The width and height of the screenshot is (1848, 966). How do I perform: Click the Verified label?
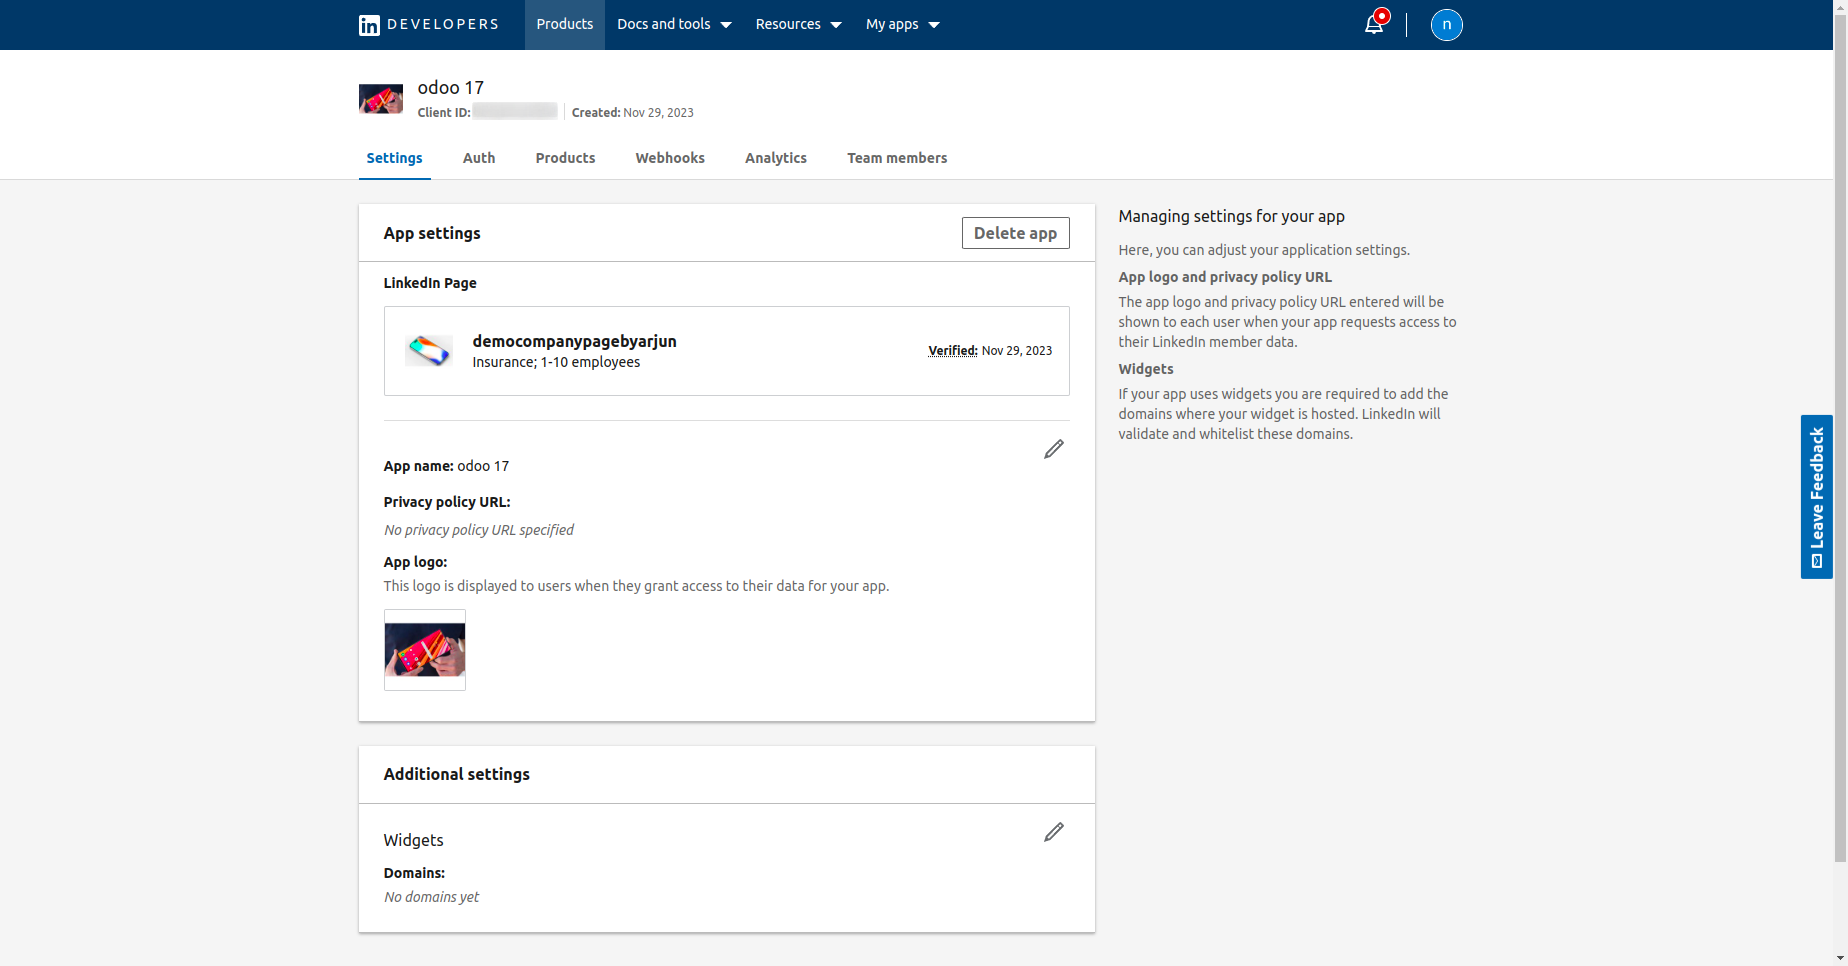pyautogui.click(x=953, y=351)
